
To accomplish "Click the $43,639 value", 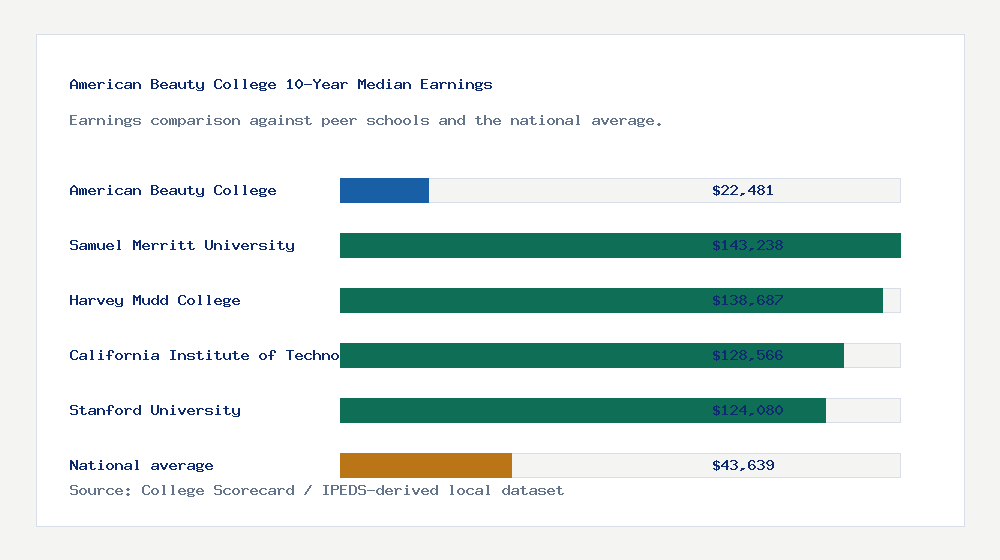I will pos(743,466).
